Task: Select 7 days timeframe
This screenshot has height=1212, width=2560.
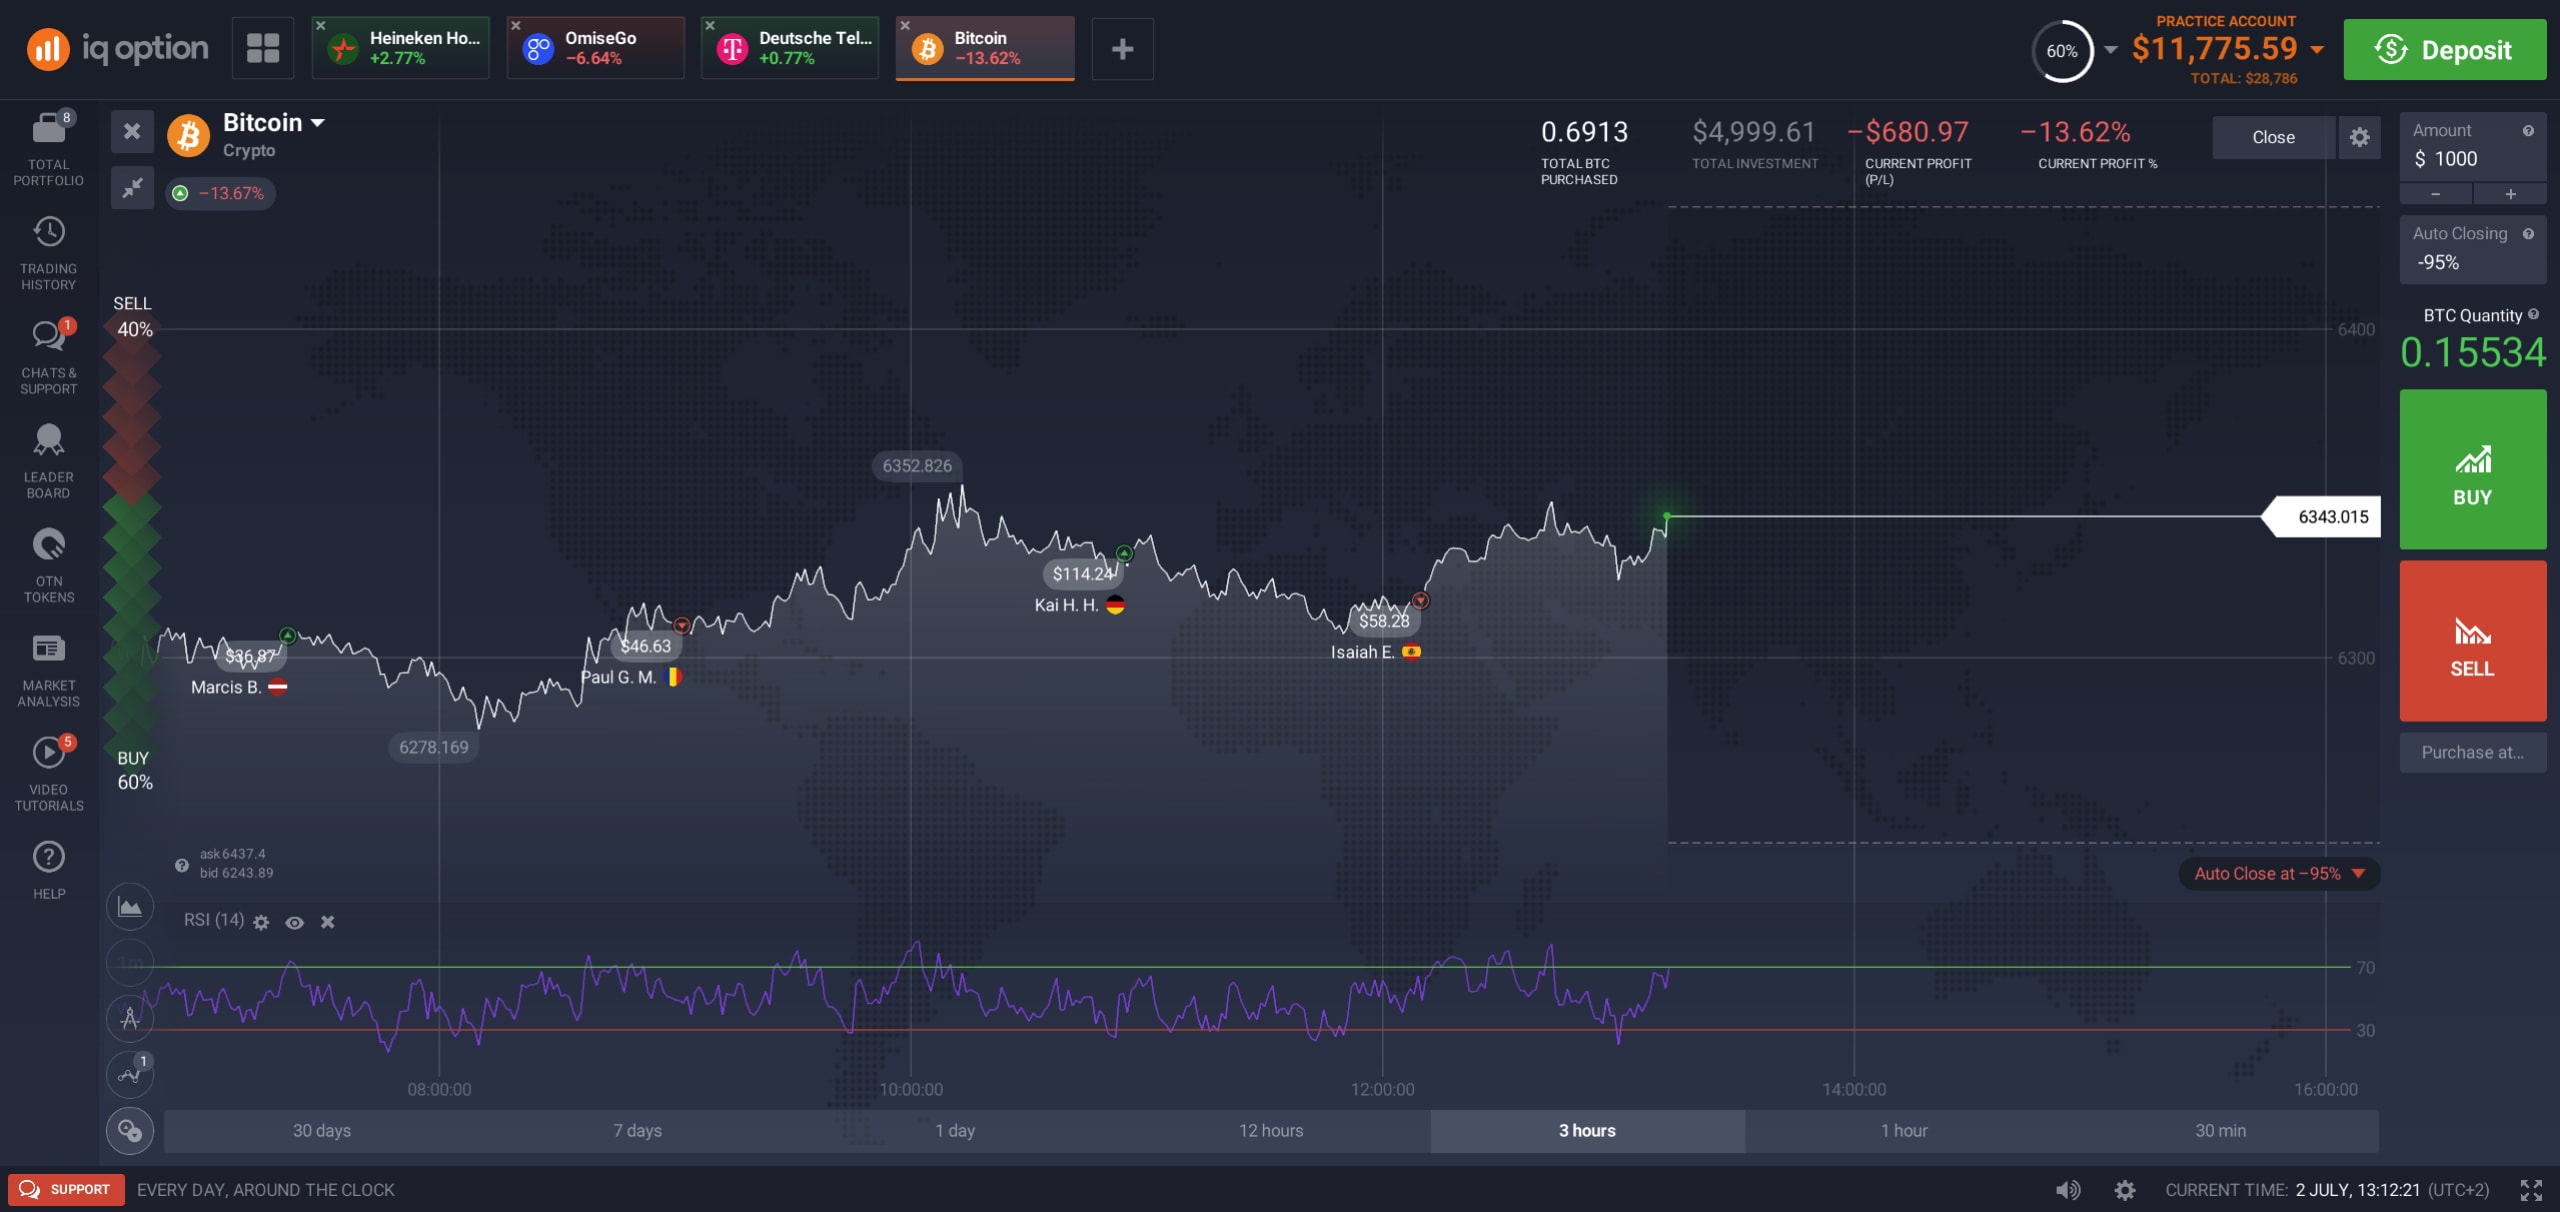Action: pos(637,1131)
